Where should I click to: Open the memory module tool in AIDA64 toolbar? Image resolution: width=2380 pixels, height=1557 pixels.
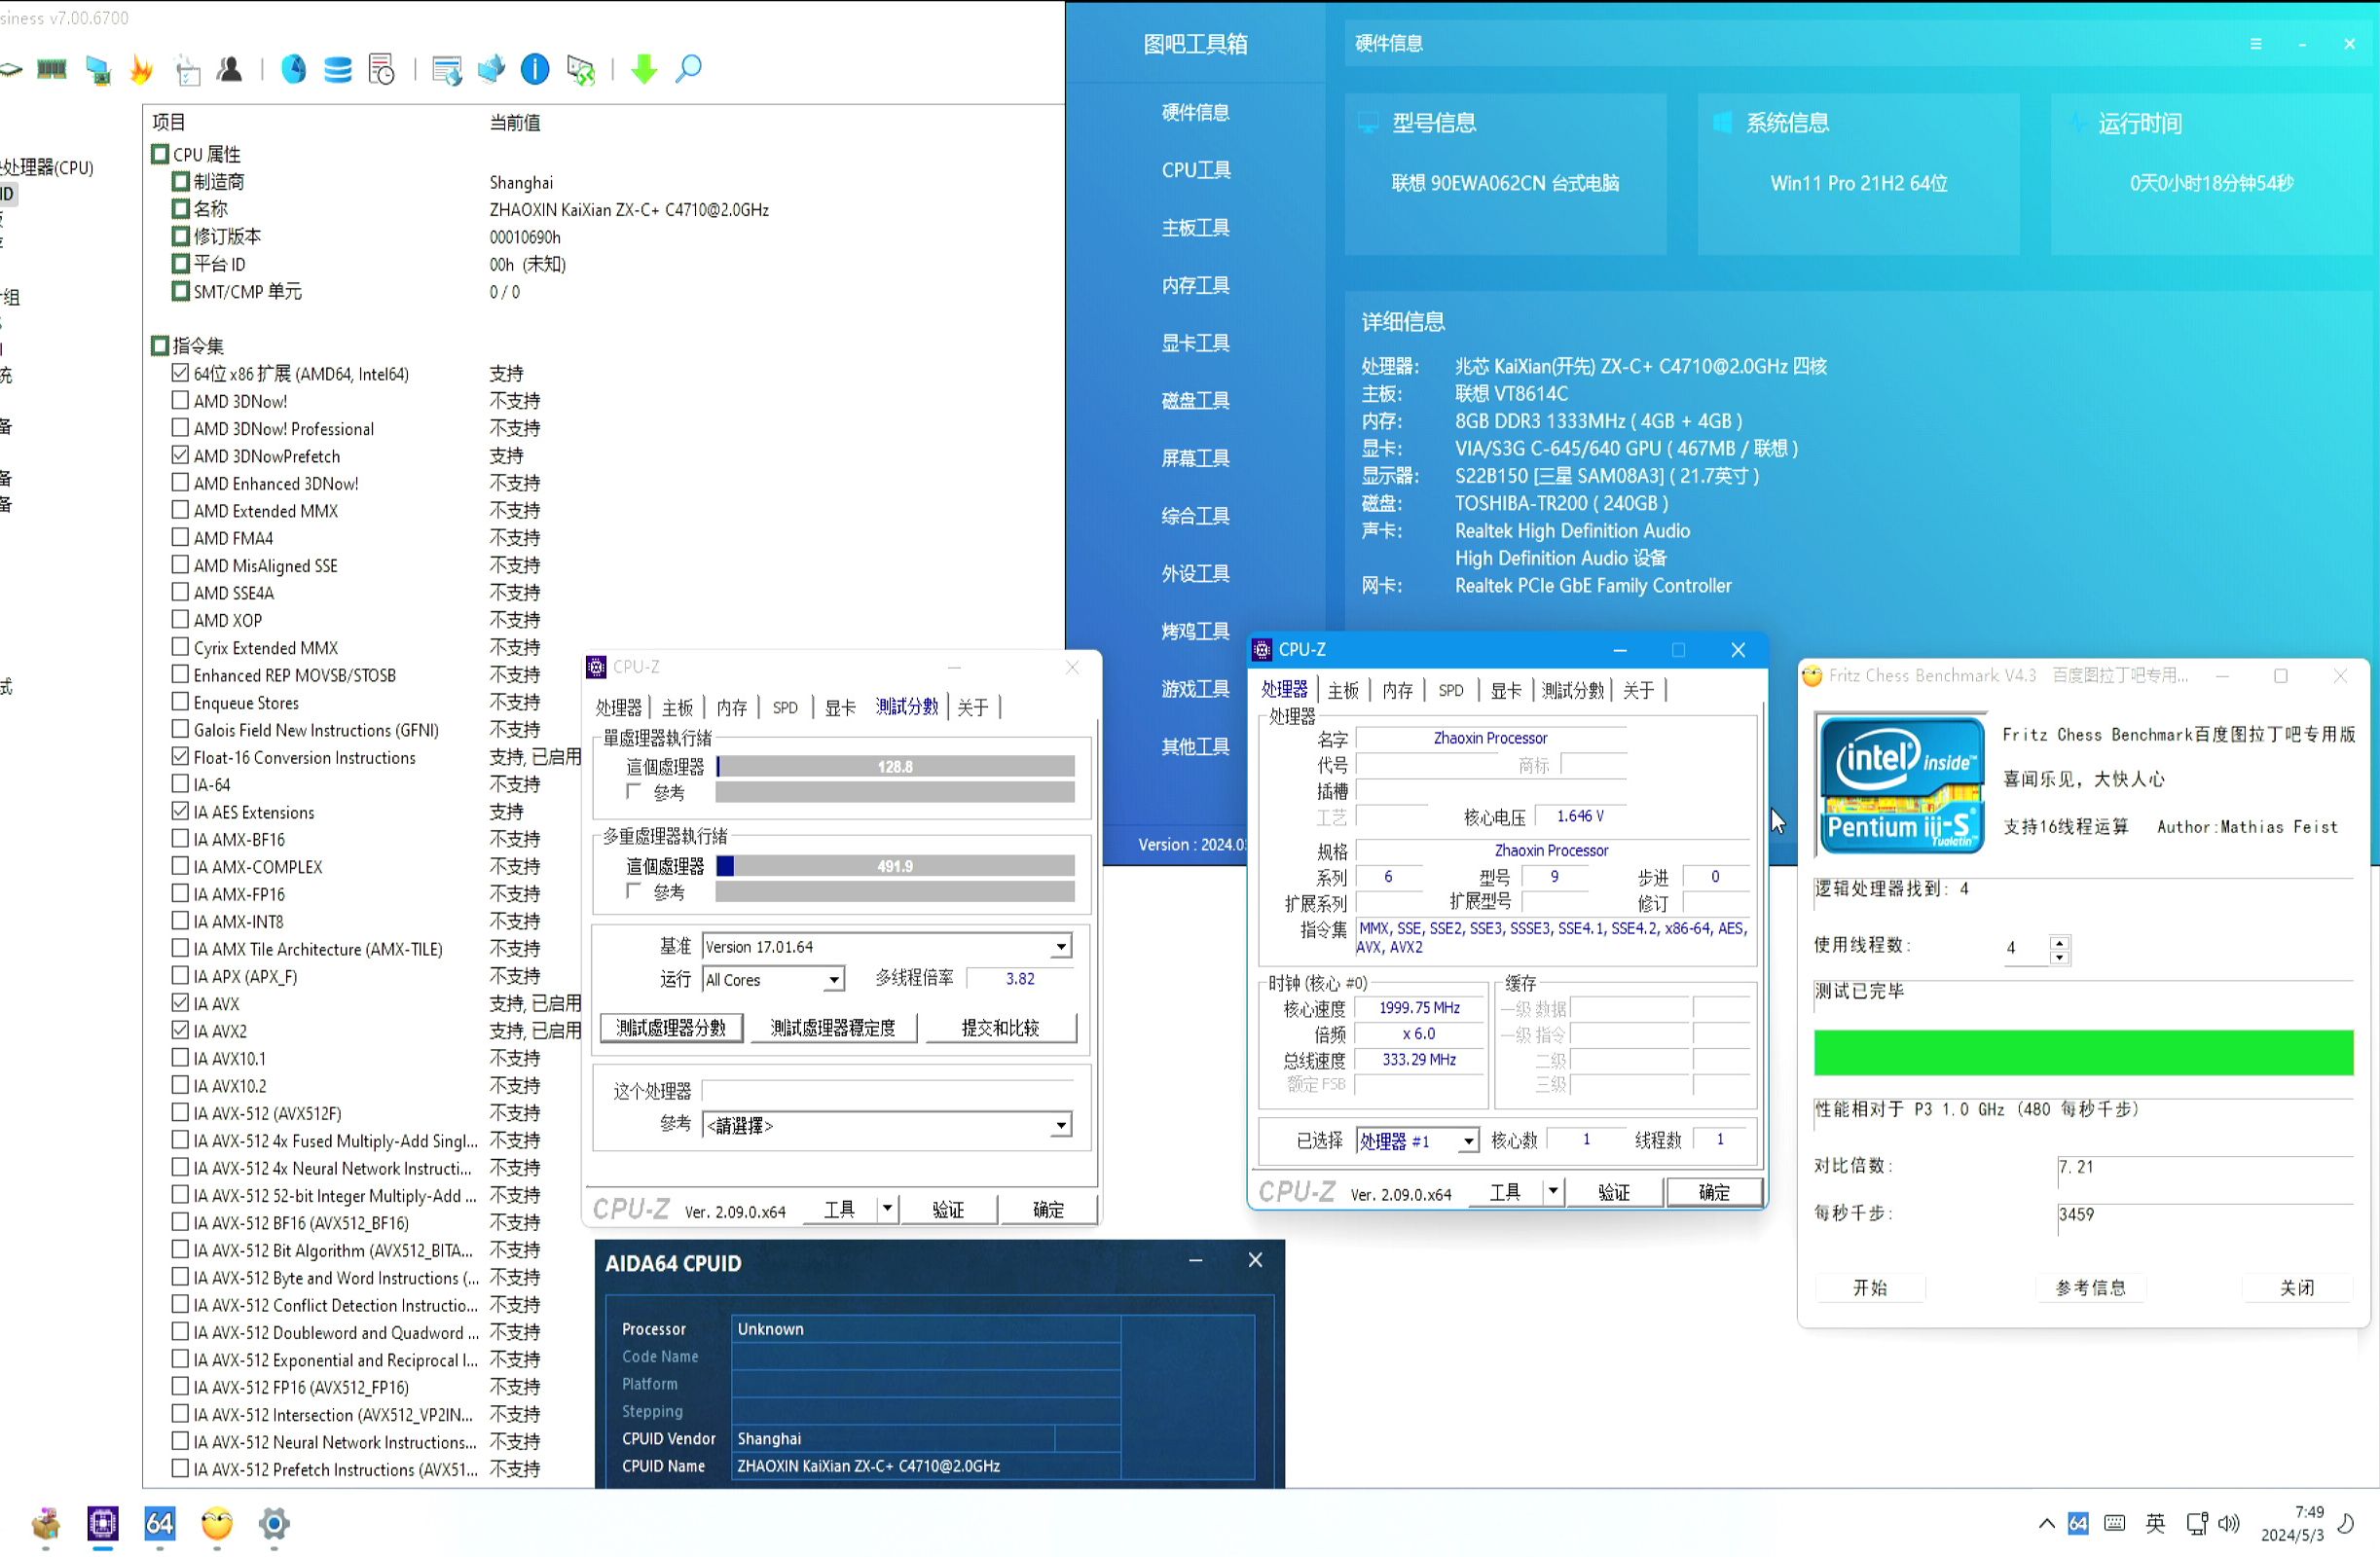pos(51,69)
